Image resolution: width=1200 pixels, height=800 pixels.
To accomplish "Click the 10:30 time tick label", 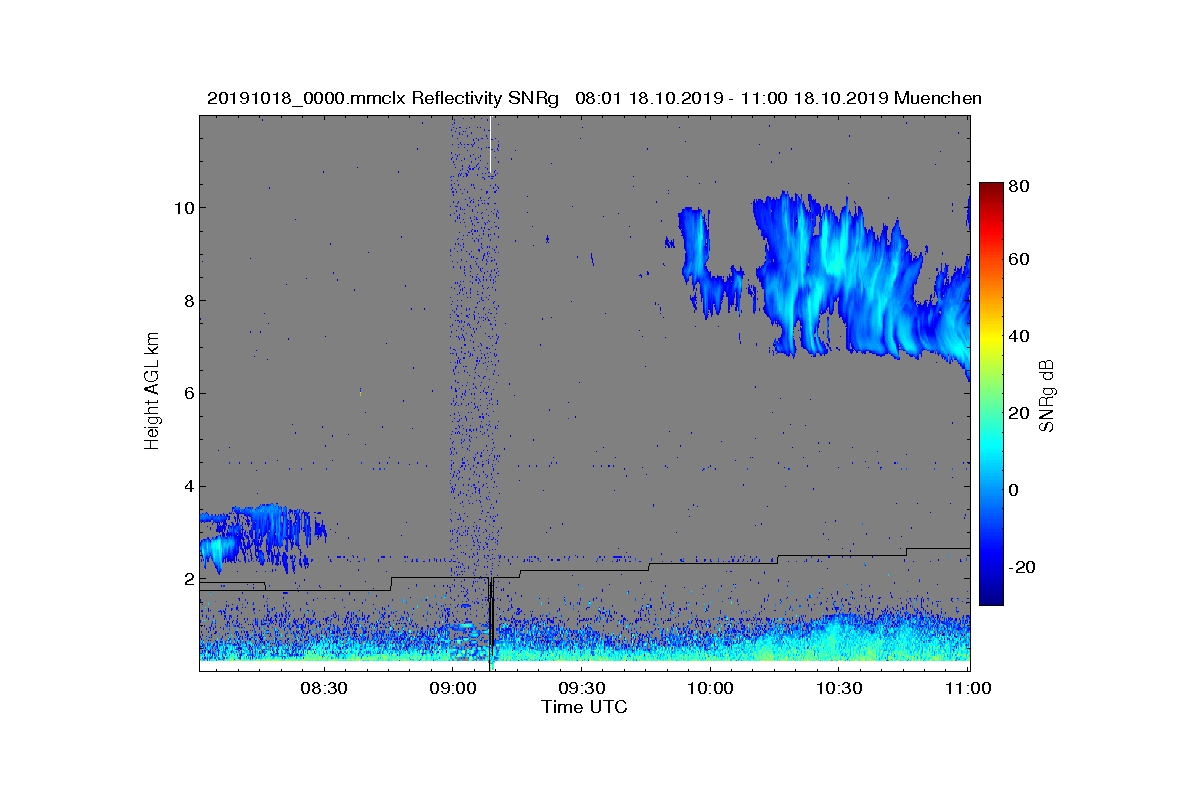I will pyautogui.click(x=838, y=688).
